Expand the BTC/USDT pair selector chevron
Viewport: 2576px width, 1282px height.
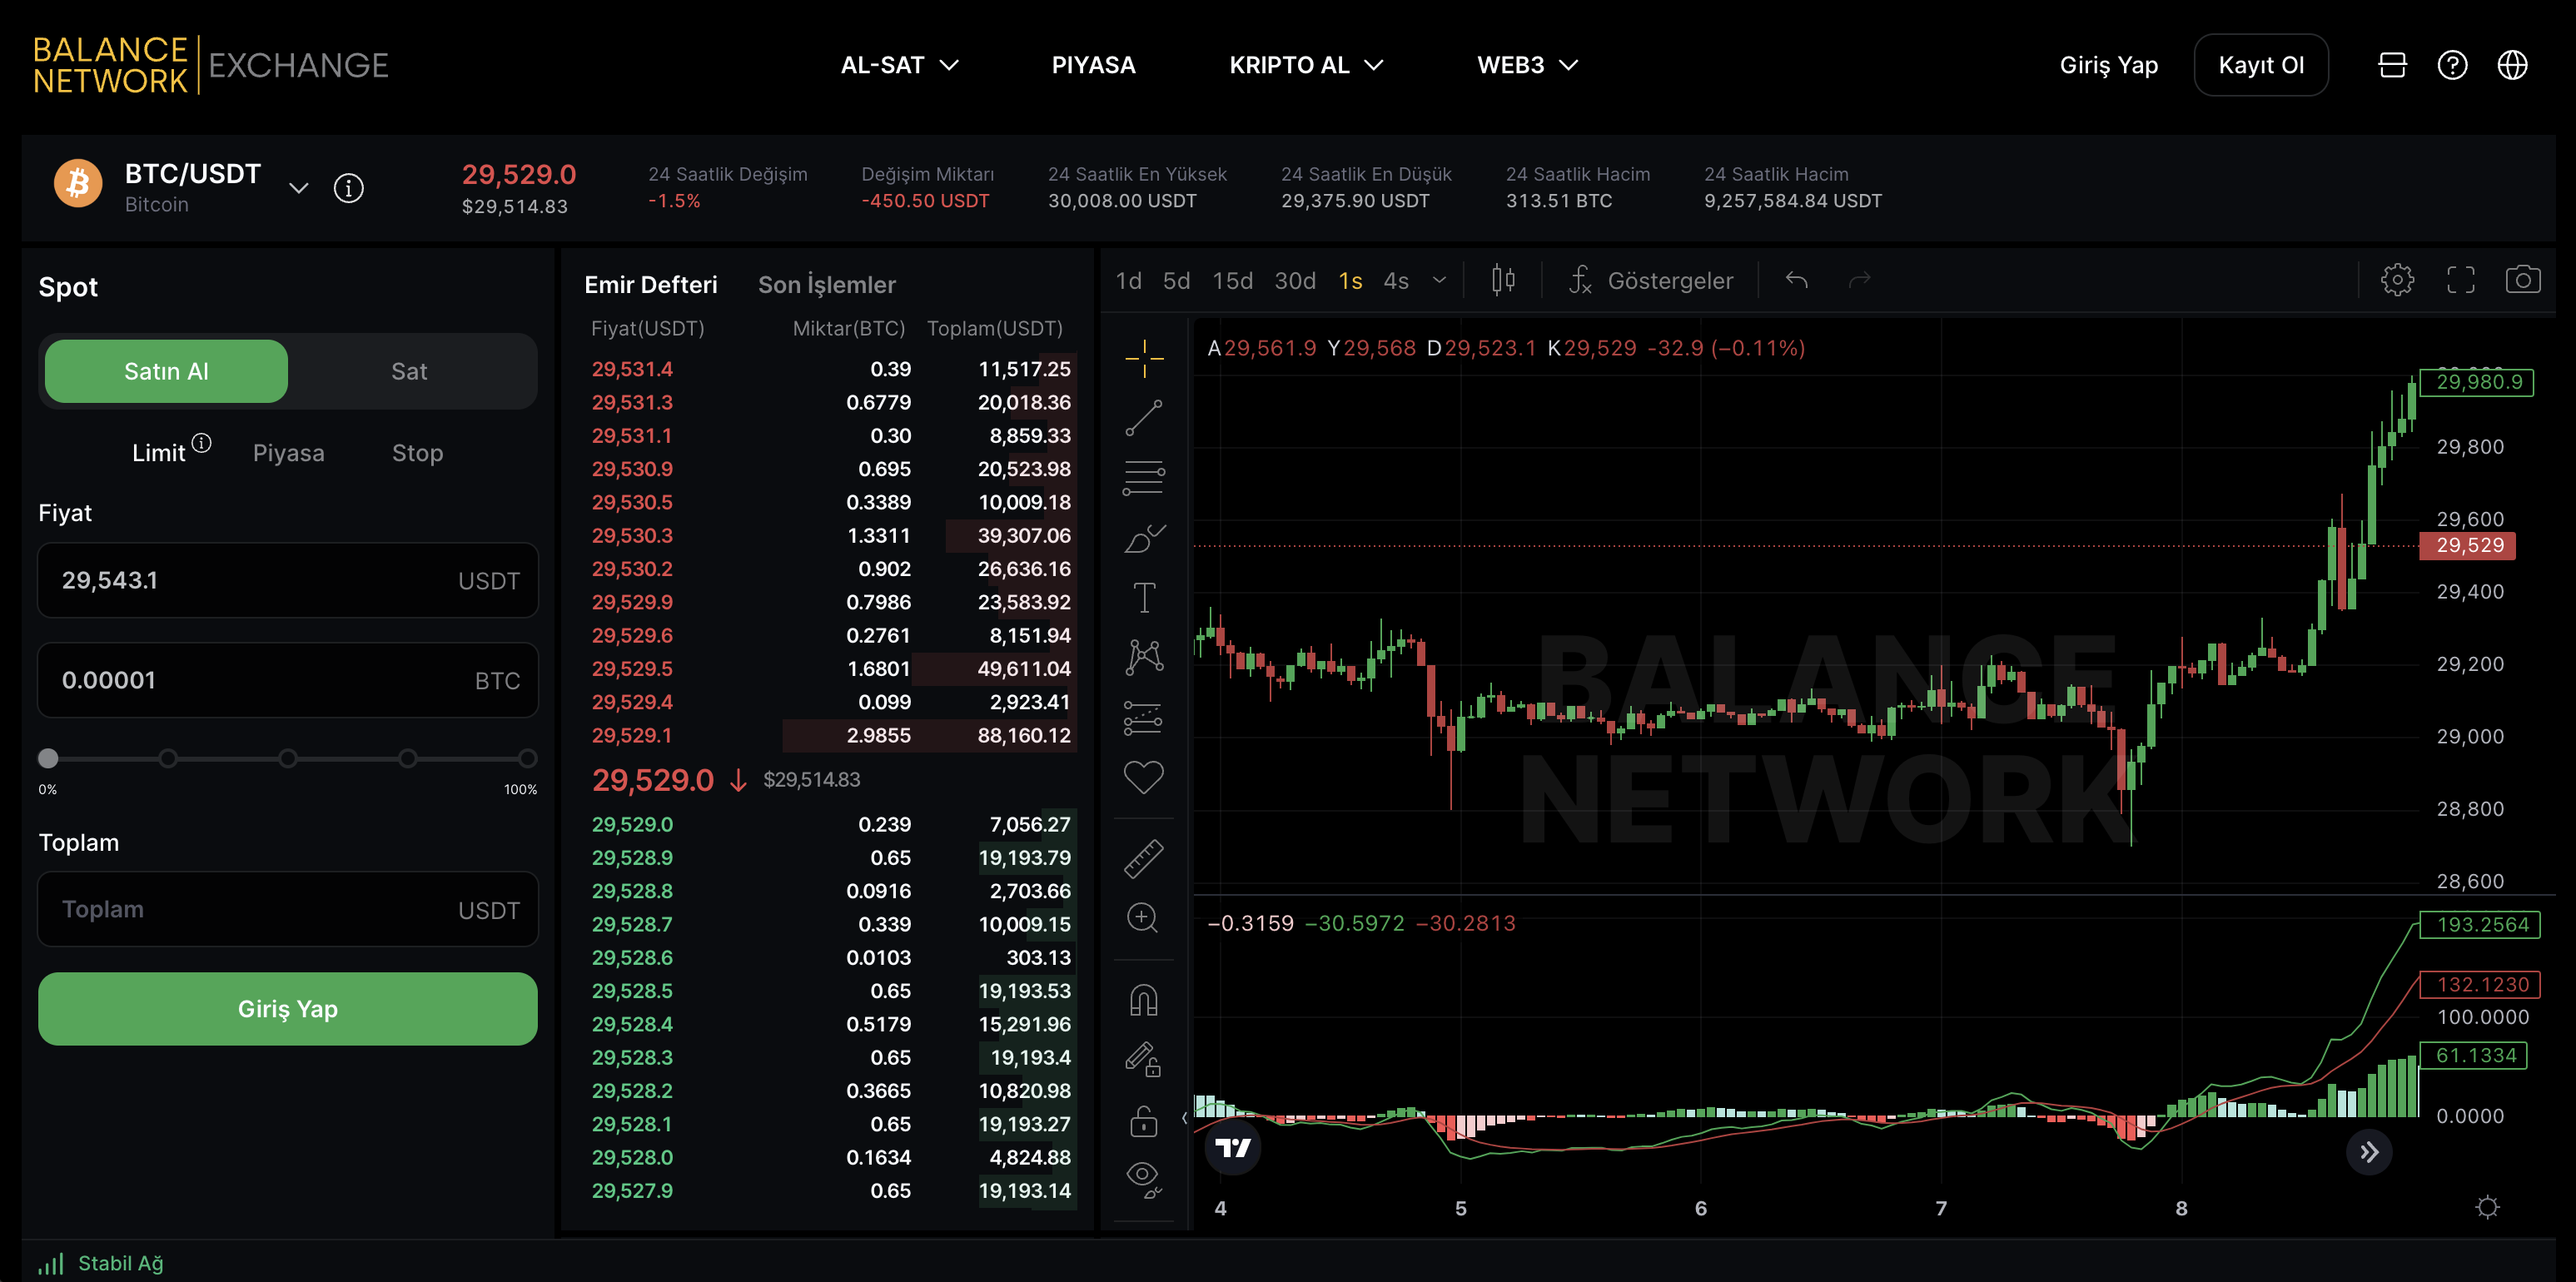point(298,188)
